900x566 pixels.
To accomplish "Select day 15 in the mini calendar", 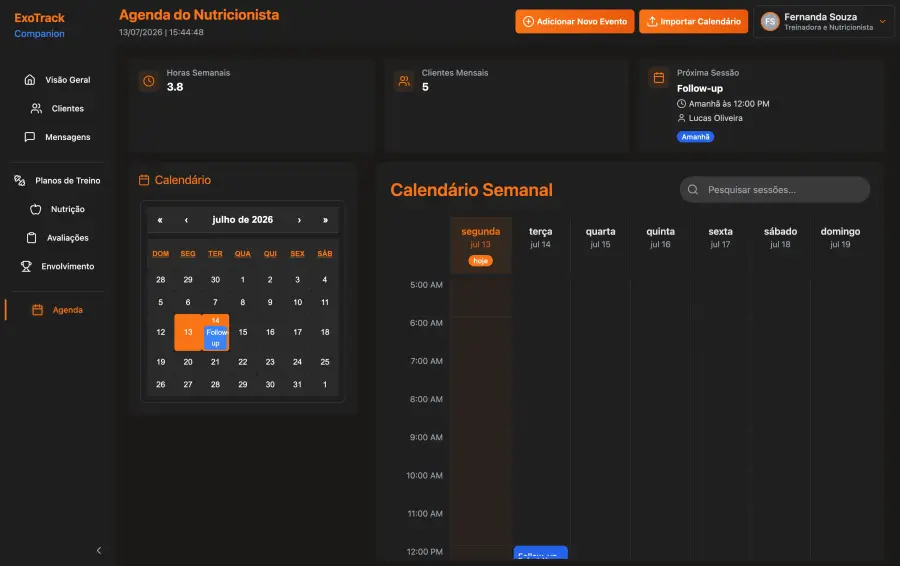I will (243, 332).
